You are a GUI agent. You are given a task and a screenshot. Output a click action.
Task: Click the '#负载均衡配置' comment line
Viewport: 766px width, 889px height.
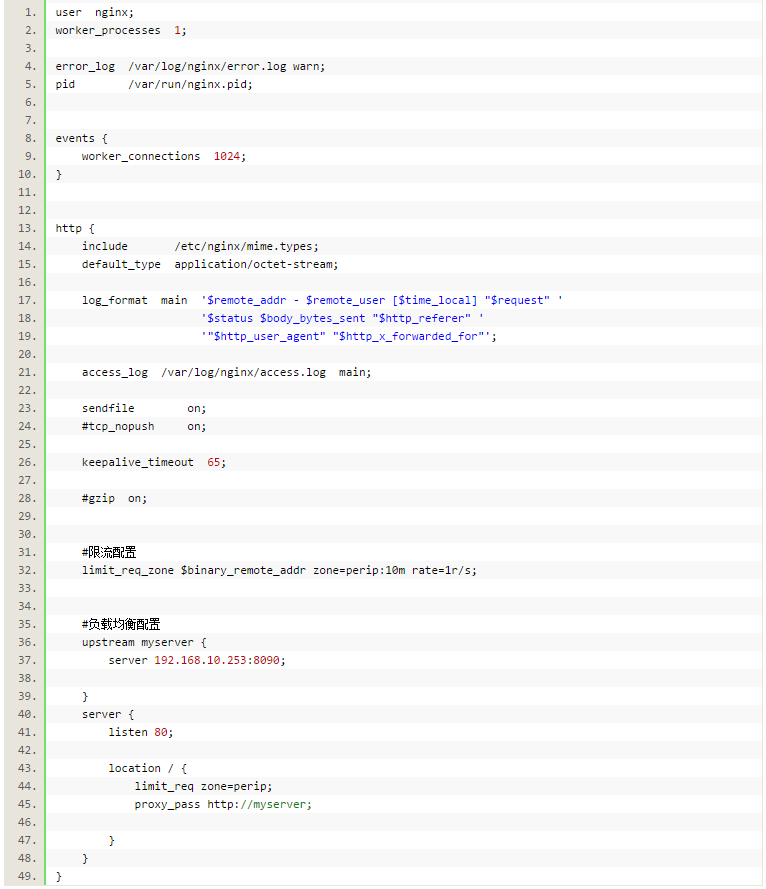click(x=121, y=624)
